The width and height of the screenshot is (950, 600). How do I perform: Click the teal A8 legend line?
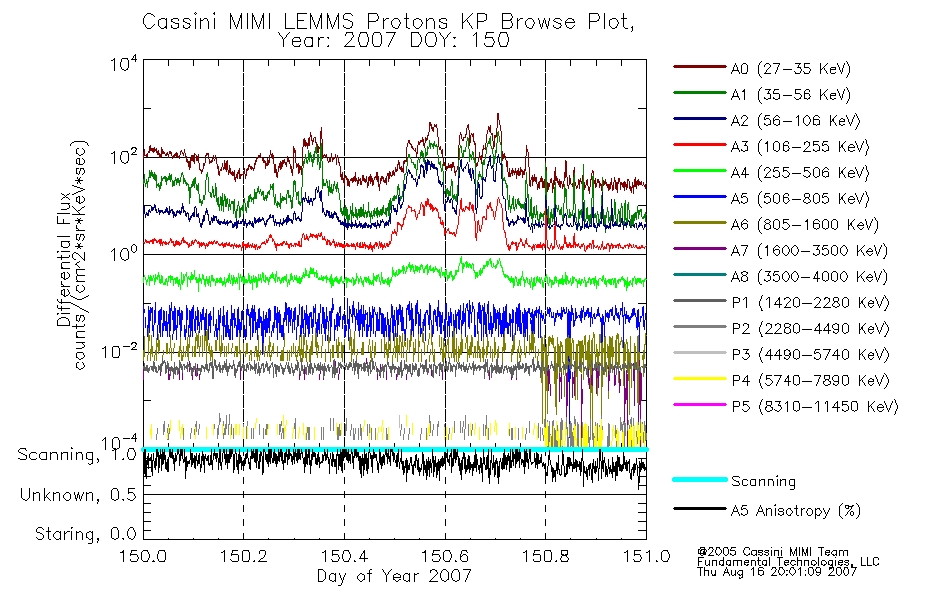pyautogui.click(x=699, y=275)
